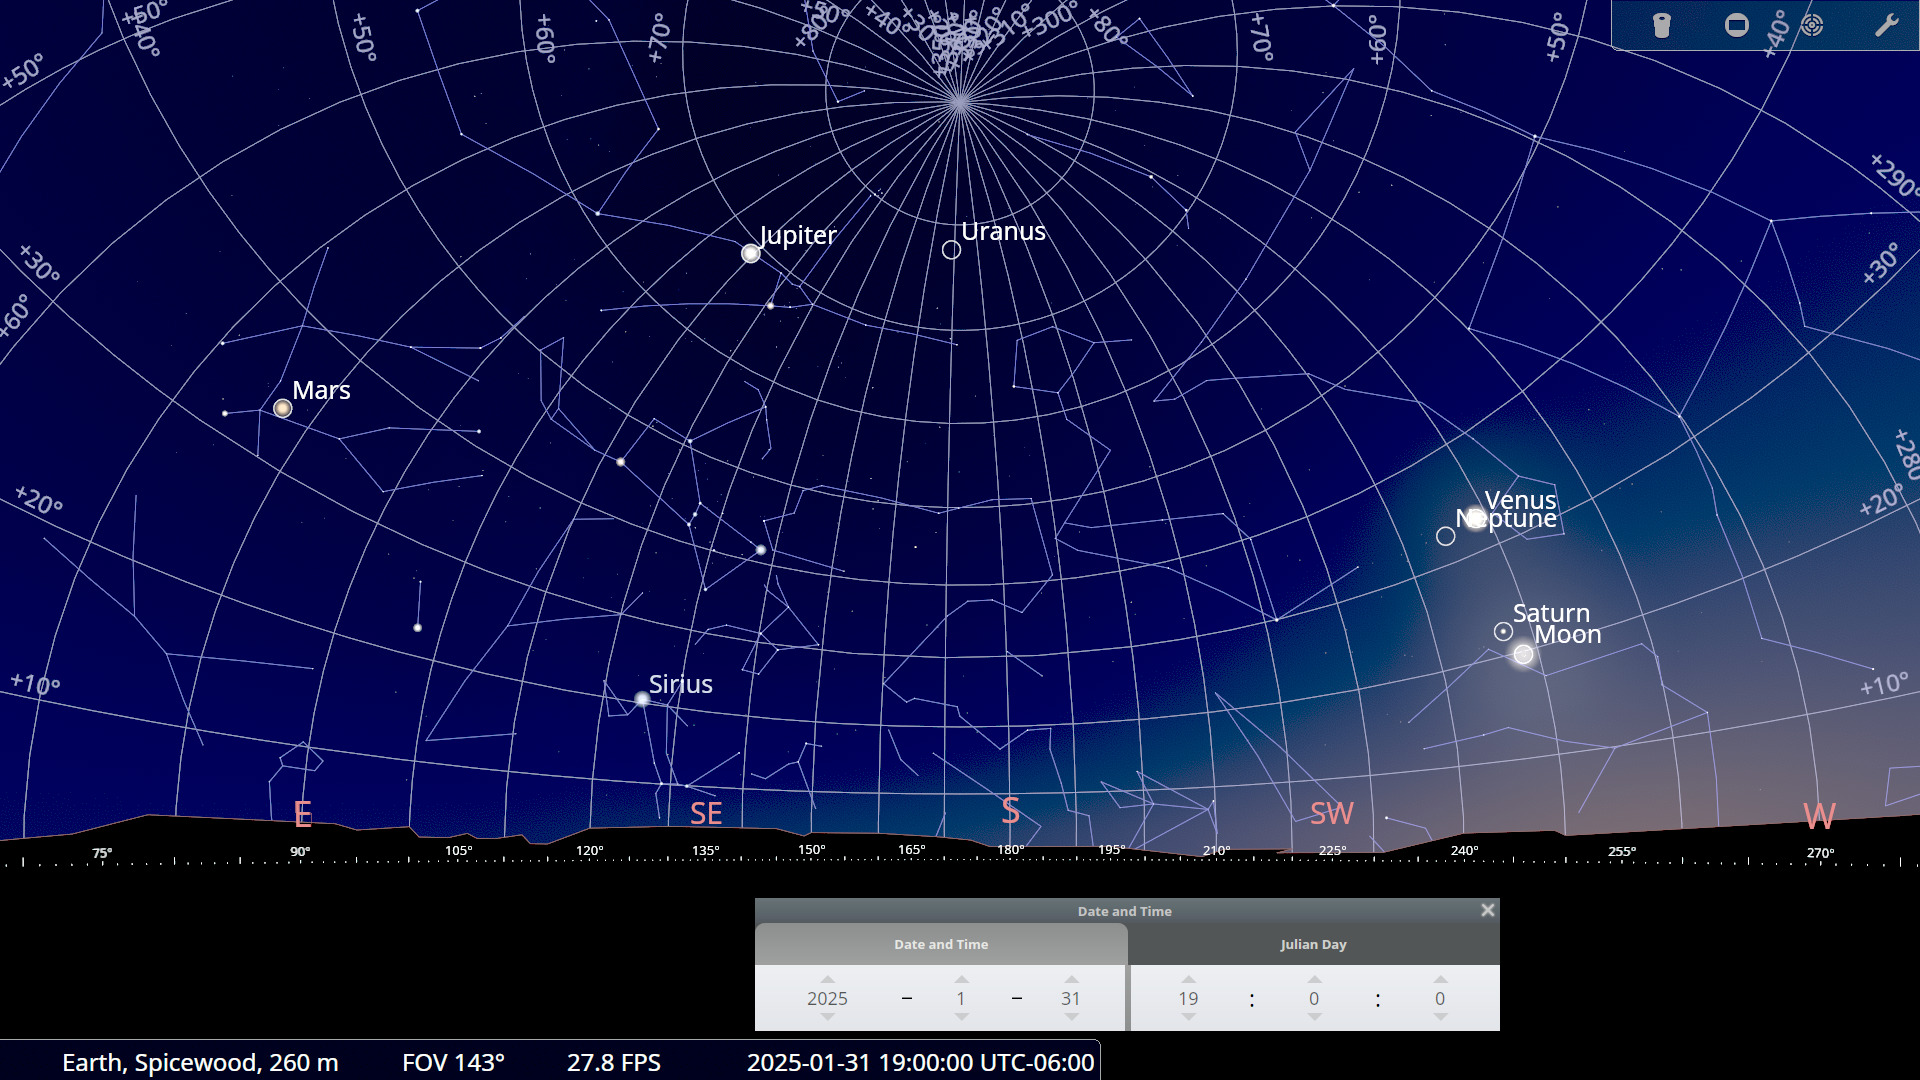The height and width of the screenshot is (1080, 1920).
Task: Increase the year value above 2025
Action: click(x=827, y=980)
